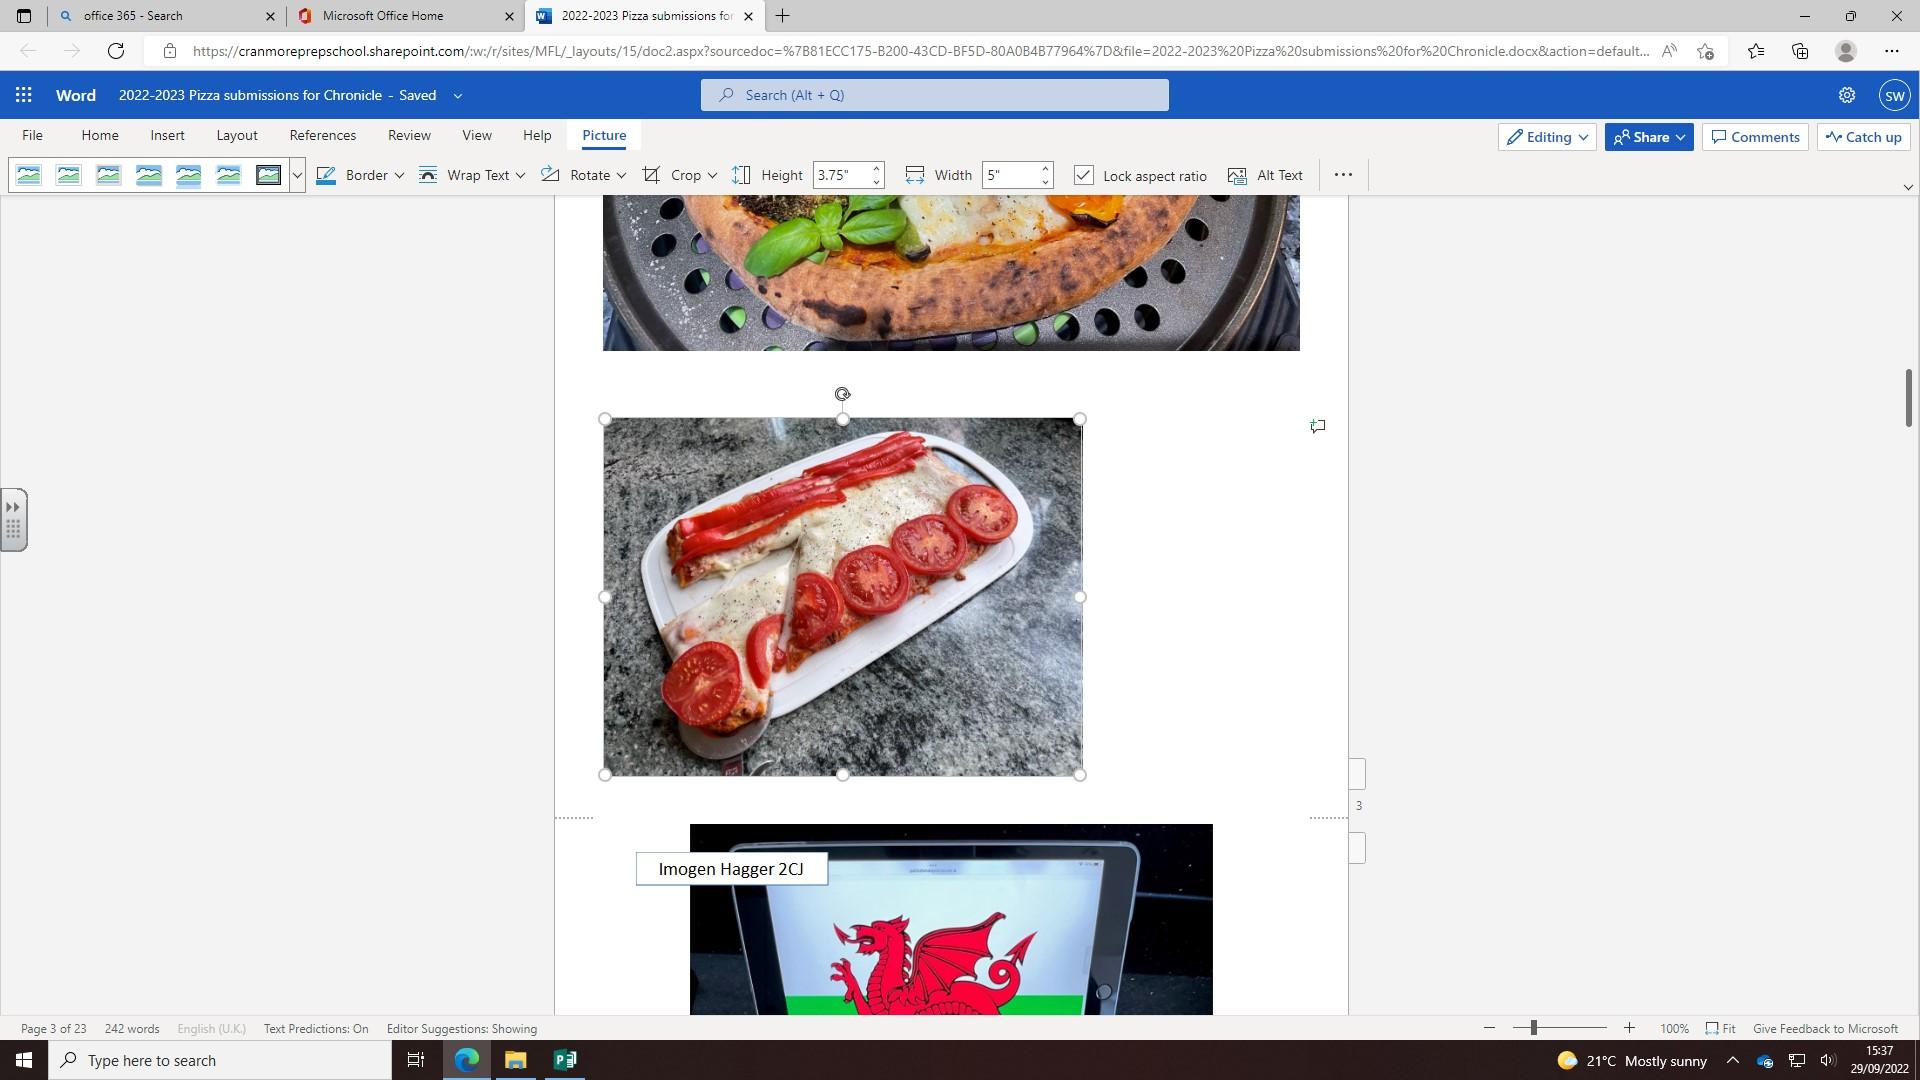Open the app launcher waffle icon
The width and height of the screenshot is (1920, 1080).
coord(24,95)
